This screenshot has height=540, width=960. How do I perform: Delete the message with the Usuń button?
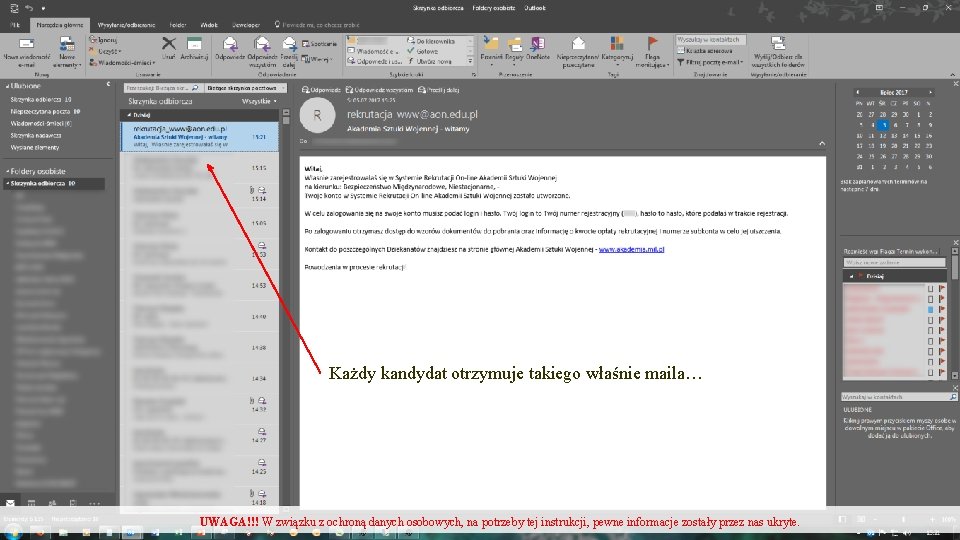pyautogui.click(x=168, y=48)
